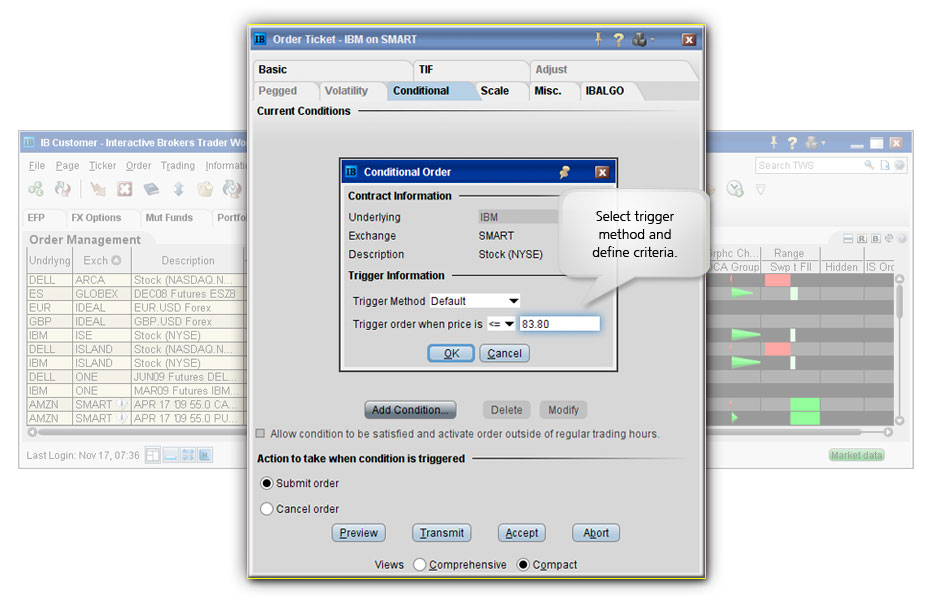
Task: Click the IB logo icon in Conditional Order title
Action: 351,172
